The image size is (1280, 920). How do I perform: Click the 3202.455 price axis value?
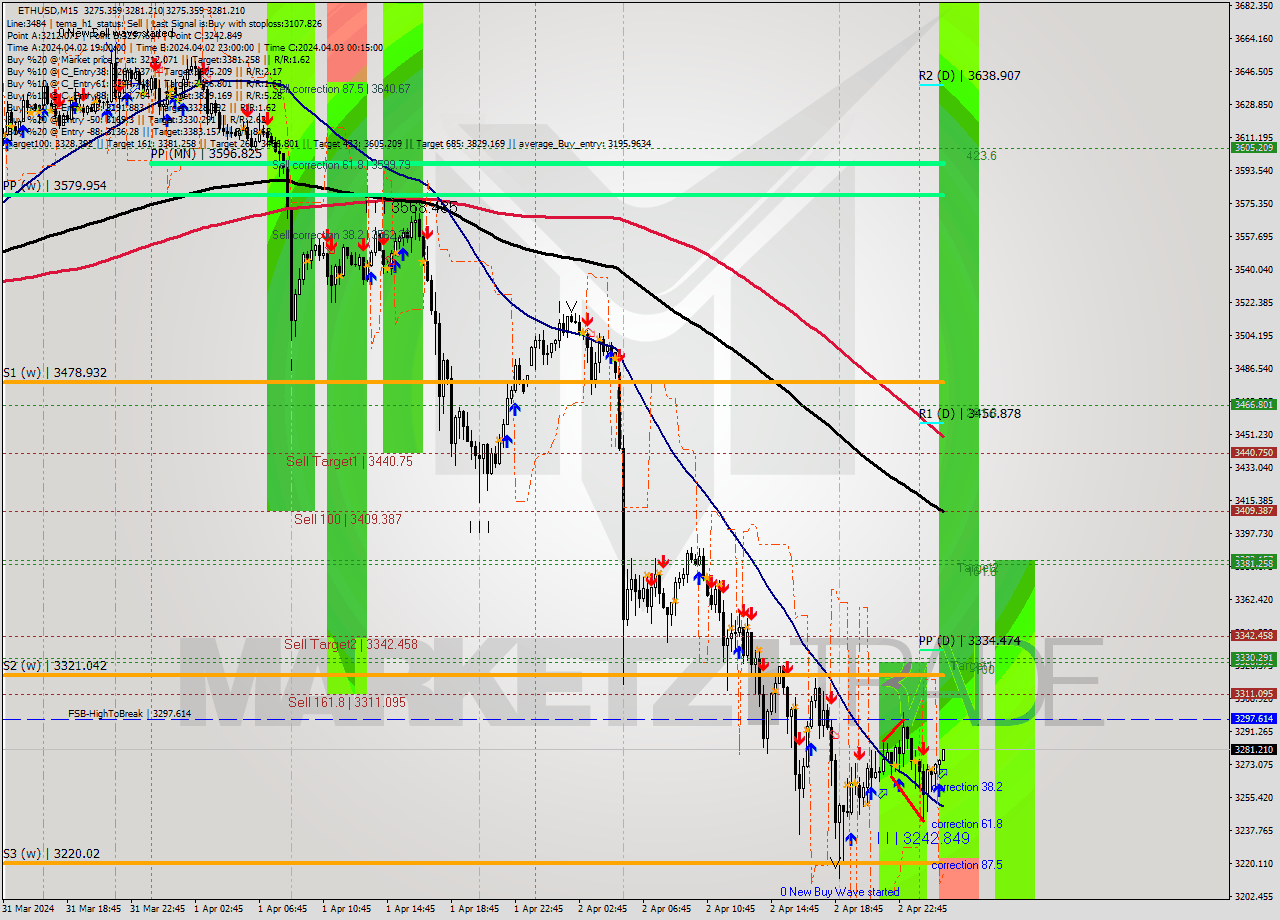(x=1254, y=897)
